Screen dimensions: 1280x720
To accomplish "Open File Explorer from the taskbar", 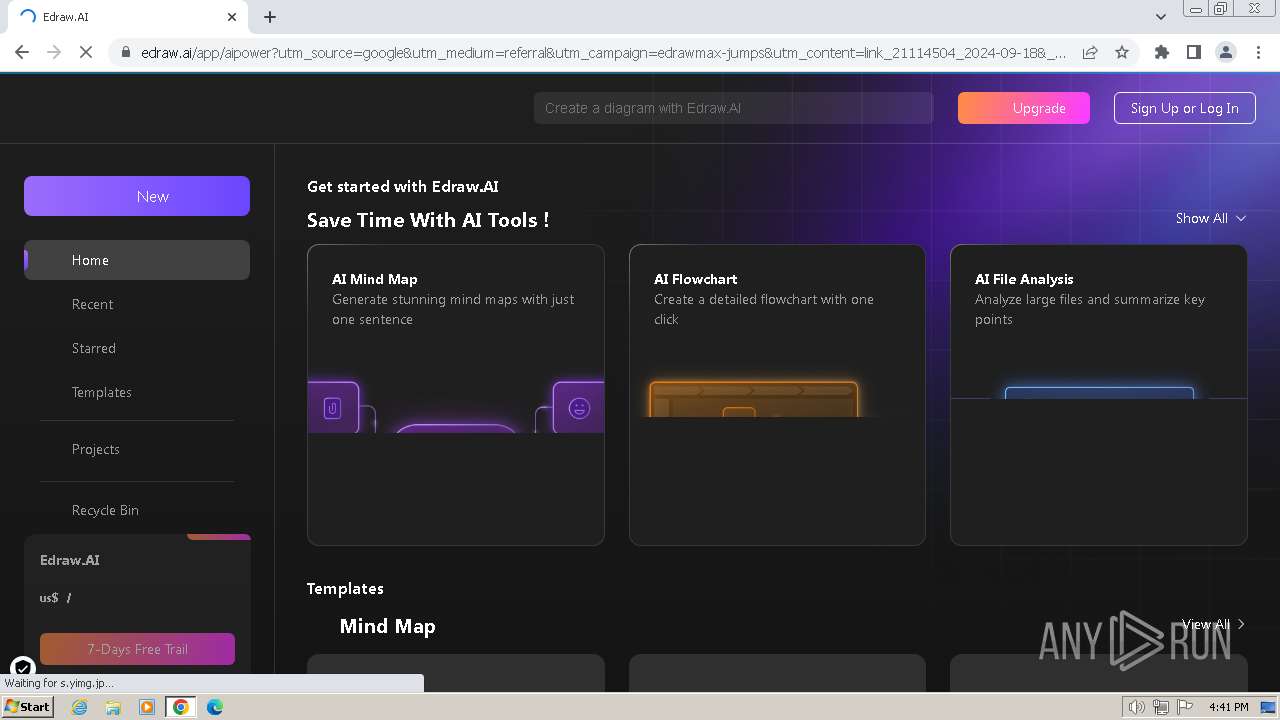I will click(x=113, y=707).
